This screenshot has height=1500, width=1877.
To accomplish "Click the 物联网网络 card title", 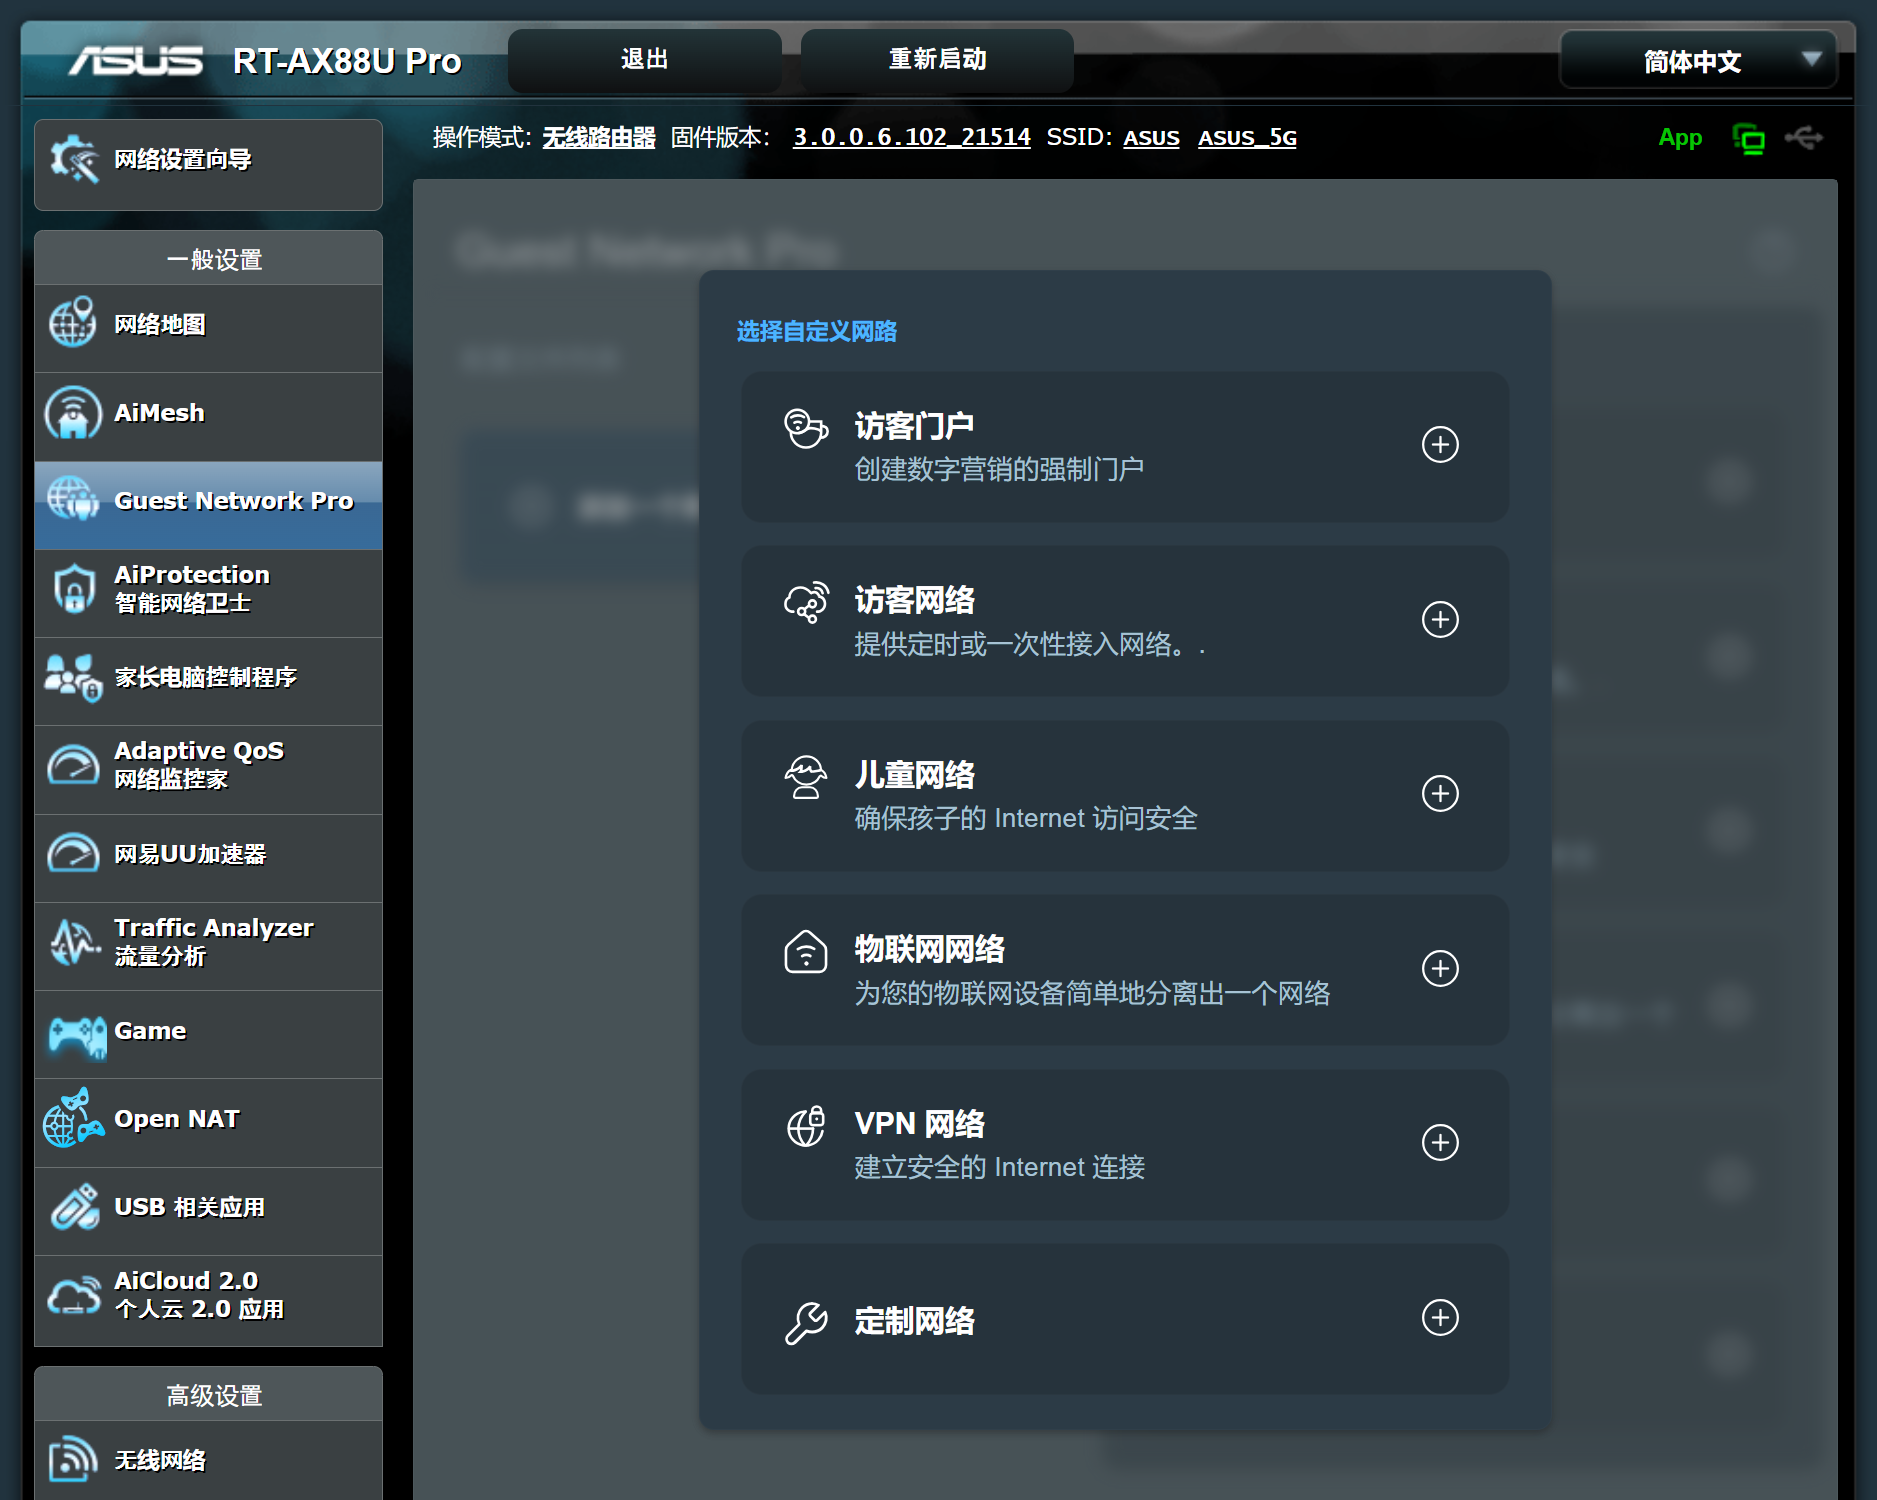I will [929, 949].
